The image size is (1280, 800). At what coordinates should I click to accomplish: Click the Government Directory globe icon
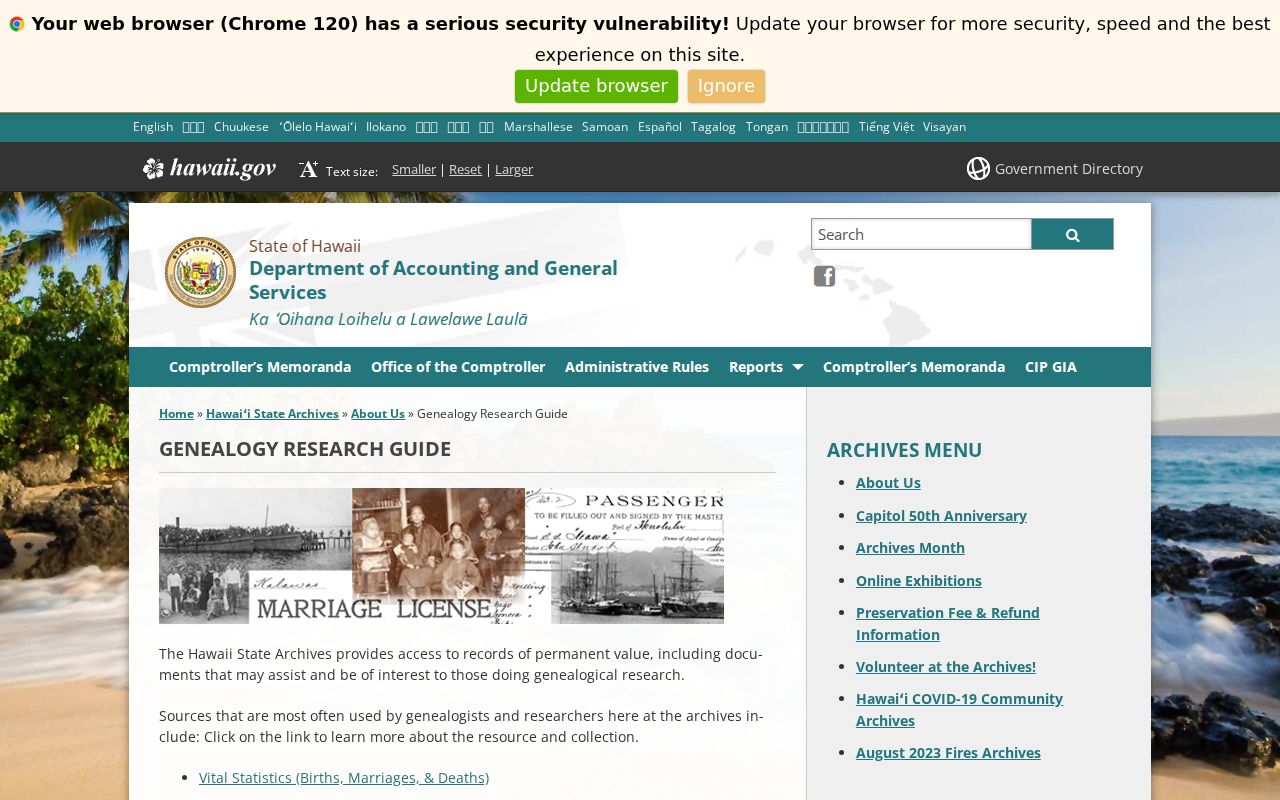click(x=978, y=168)
